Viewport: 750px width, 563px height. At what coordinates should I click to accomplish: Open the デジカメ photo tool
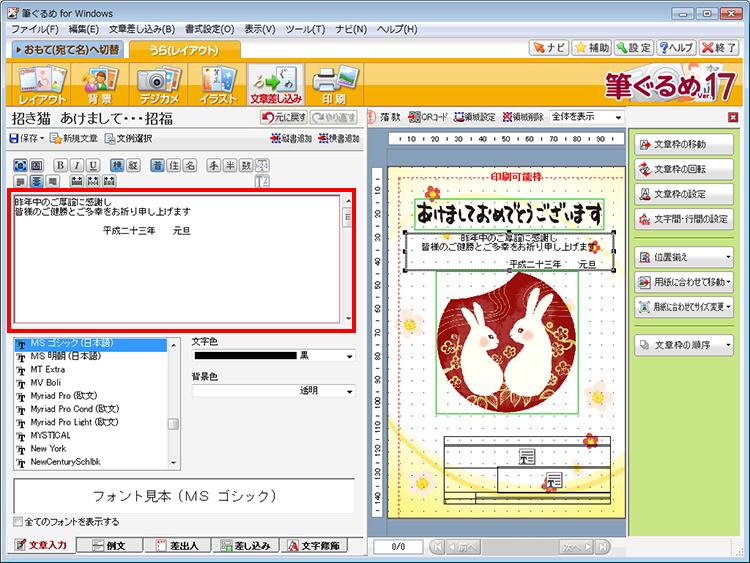pyautogui.click(x=159, y=85)
